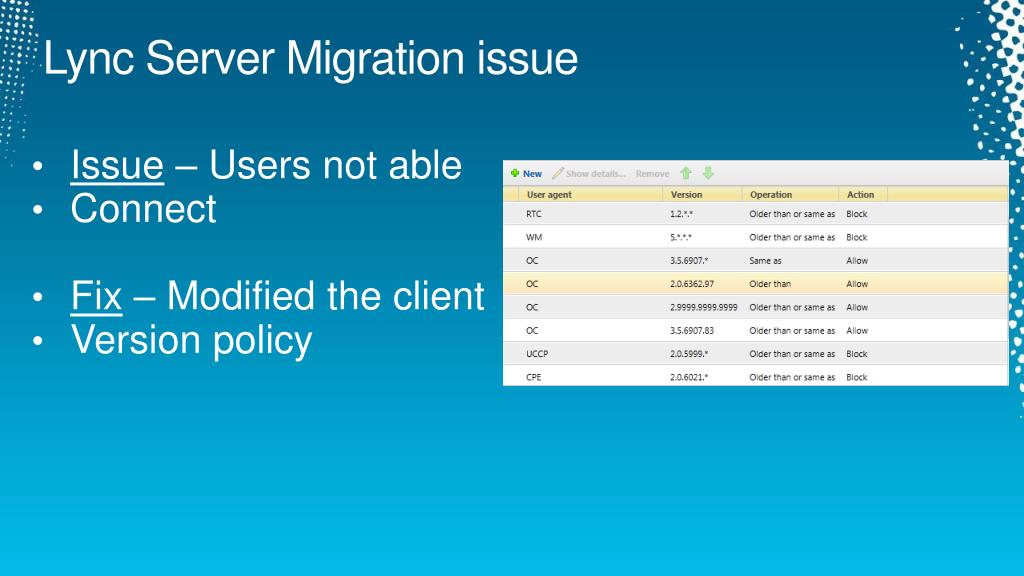
Task: Click Block action in the RTC row
Action: 857,214
